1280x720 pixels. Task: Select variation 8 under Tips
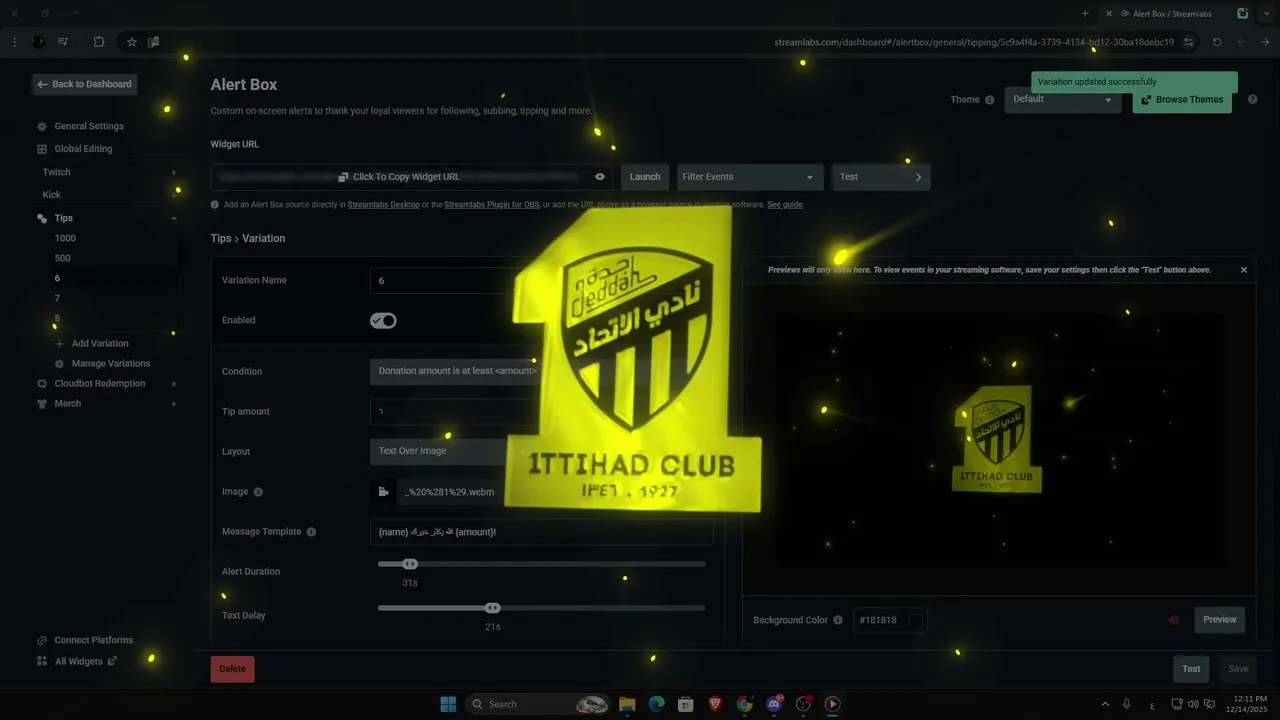(57, 318)
